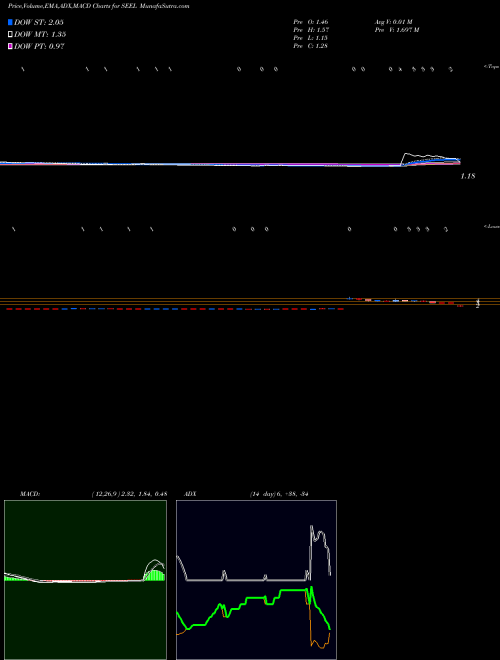This screenshot has height=660, width=500.
Task: Select the 'DOW MT: 1.33' legend label
Action: (40, 34)
